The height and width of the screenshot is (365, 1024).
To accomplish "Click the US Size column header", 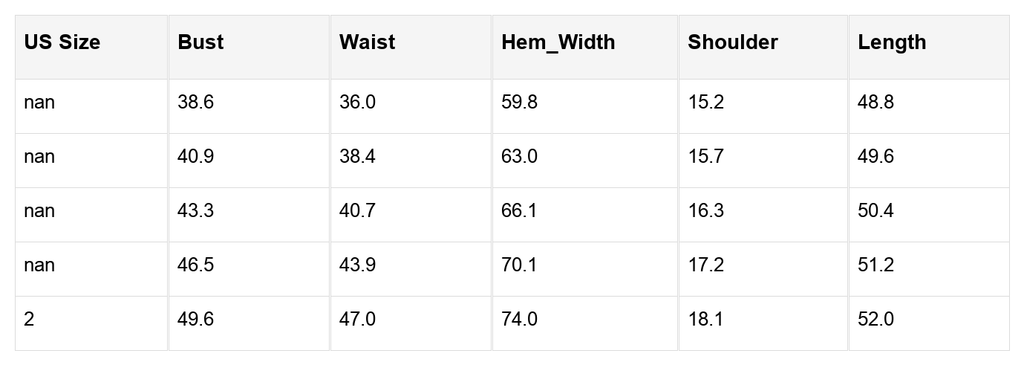I will coord(91,47).
